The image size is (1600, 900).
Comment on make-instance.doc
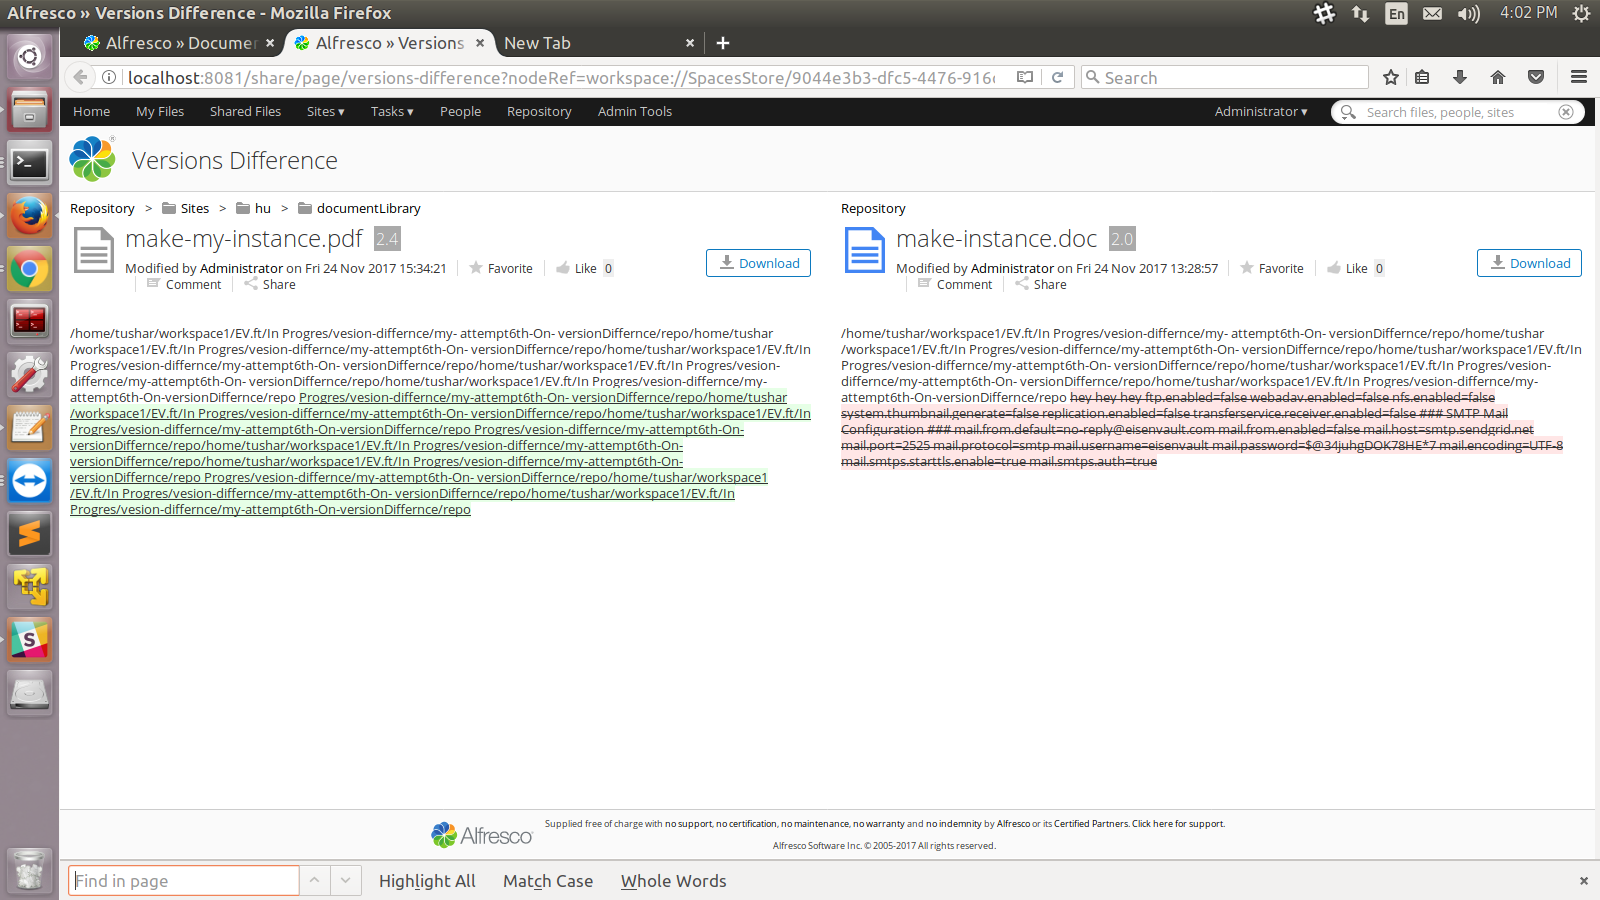click(954, 284)
